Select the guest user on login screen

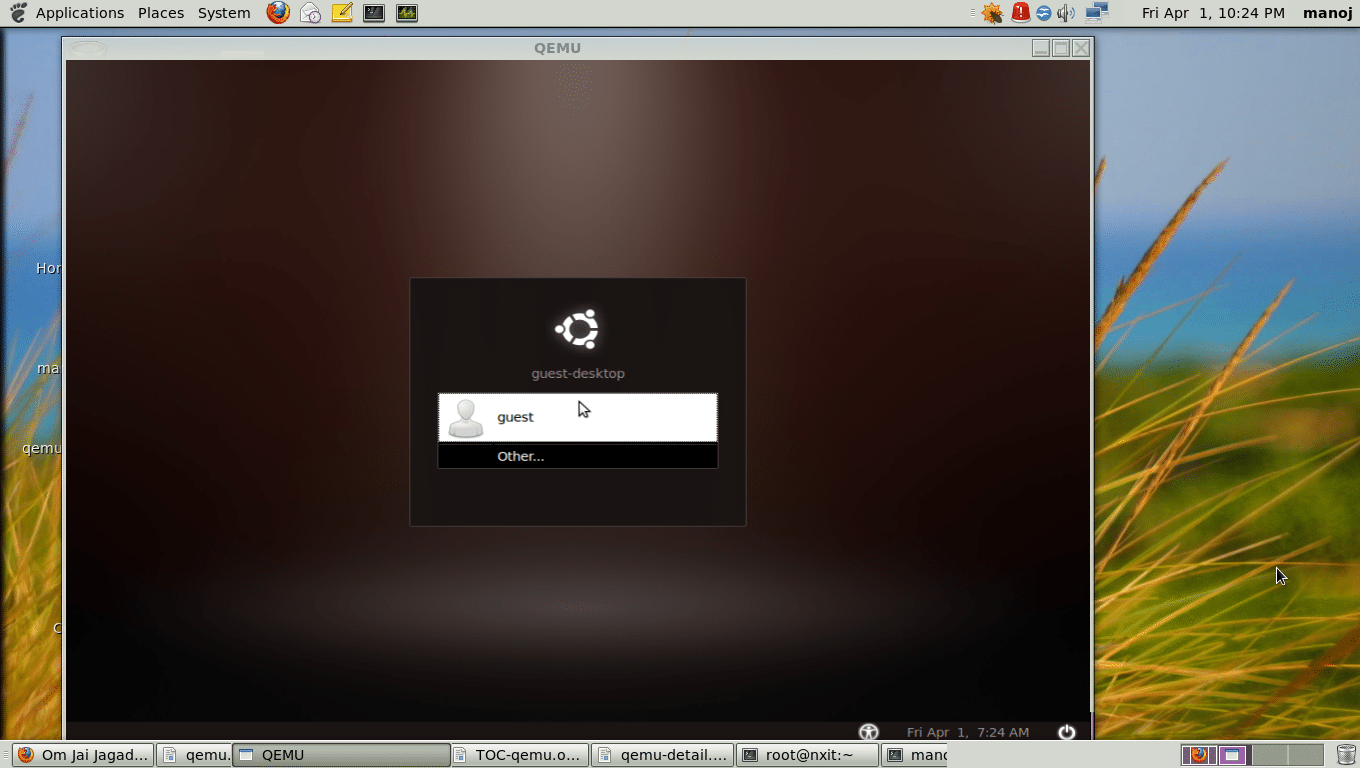coord(578,417)
